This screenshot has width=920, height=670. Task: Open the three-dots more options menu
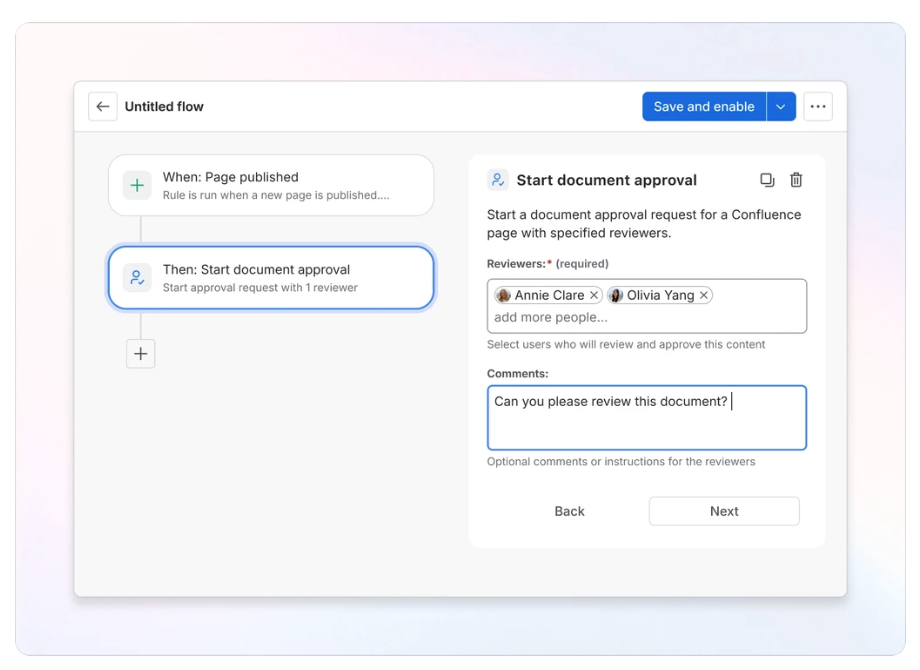coord(818,107)
